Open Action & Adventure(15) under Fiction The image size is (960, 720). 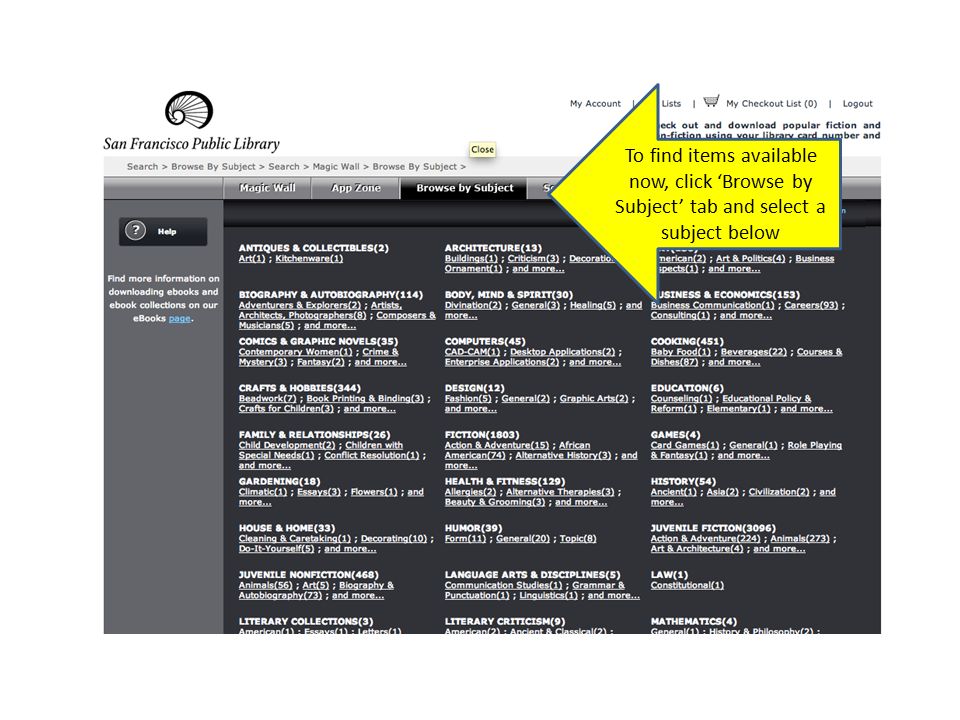pos(497,445)
